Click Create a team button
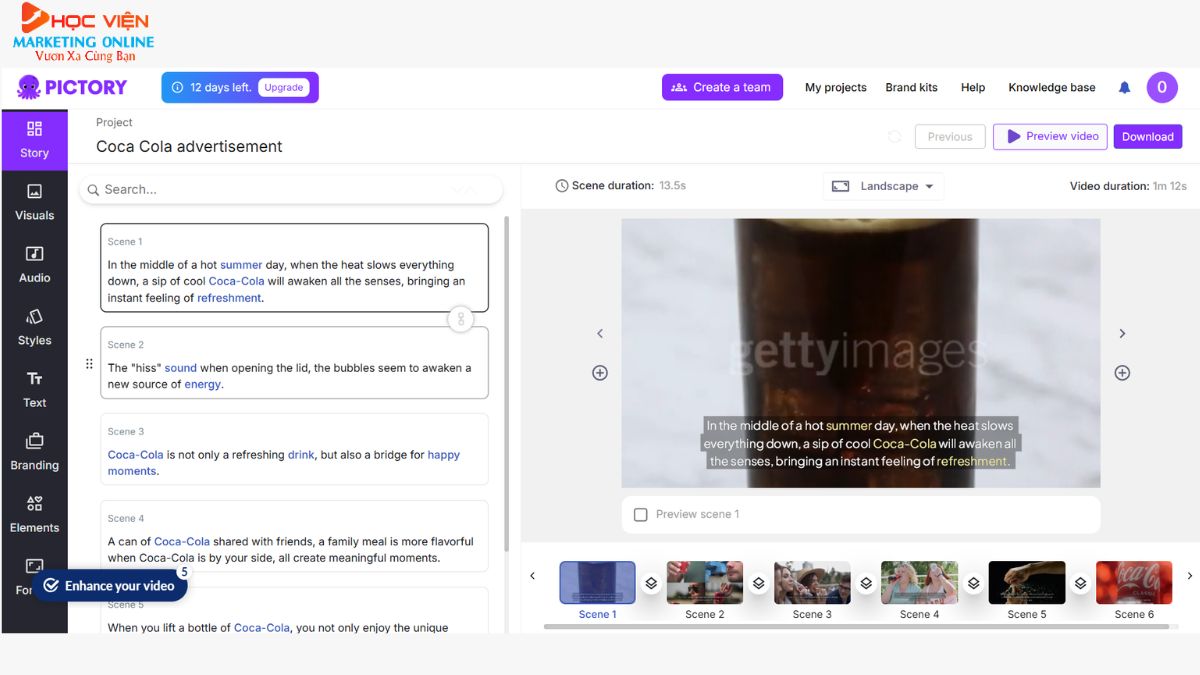 [722, 87]
